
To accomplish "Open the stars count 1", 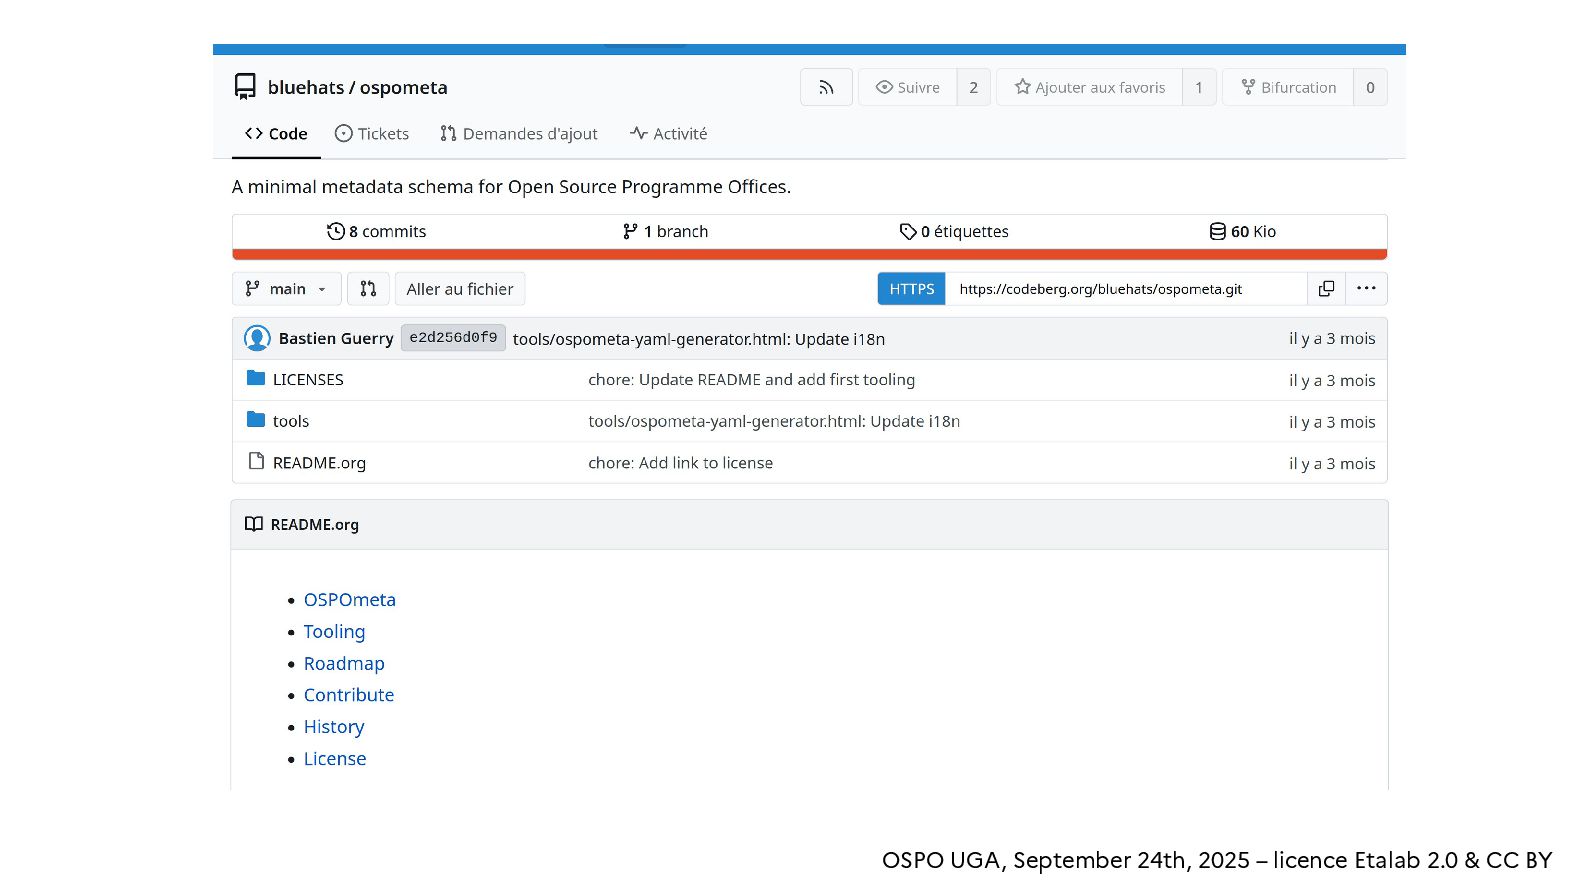I will (x=1199, y=87).
